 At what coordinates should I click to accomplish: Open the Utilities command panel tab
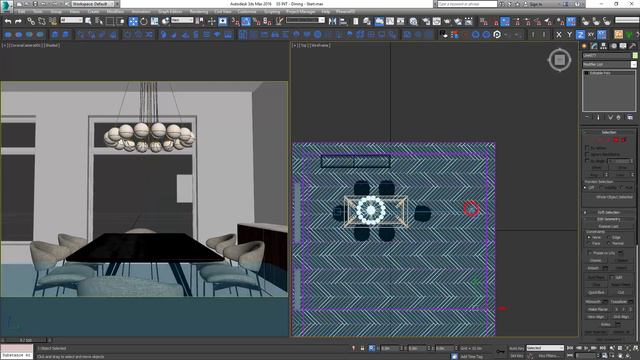pos(633,46)
